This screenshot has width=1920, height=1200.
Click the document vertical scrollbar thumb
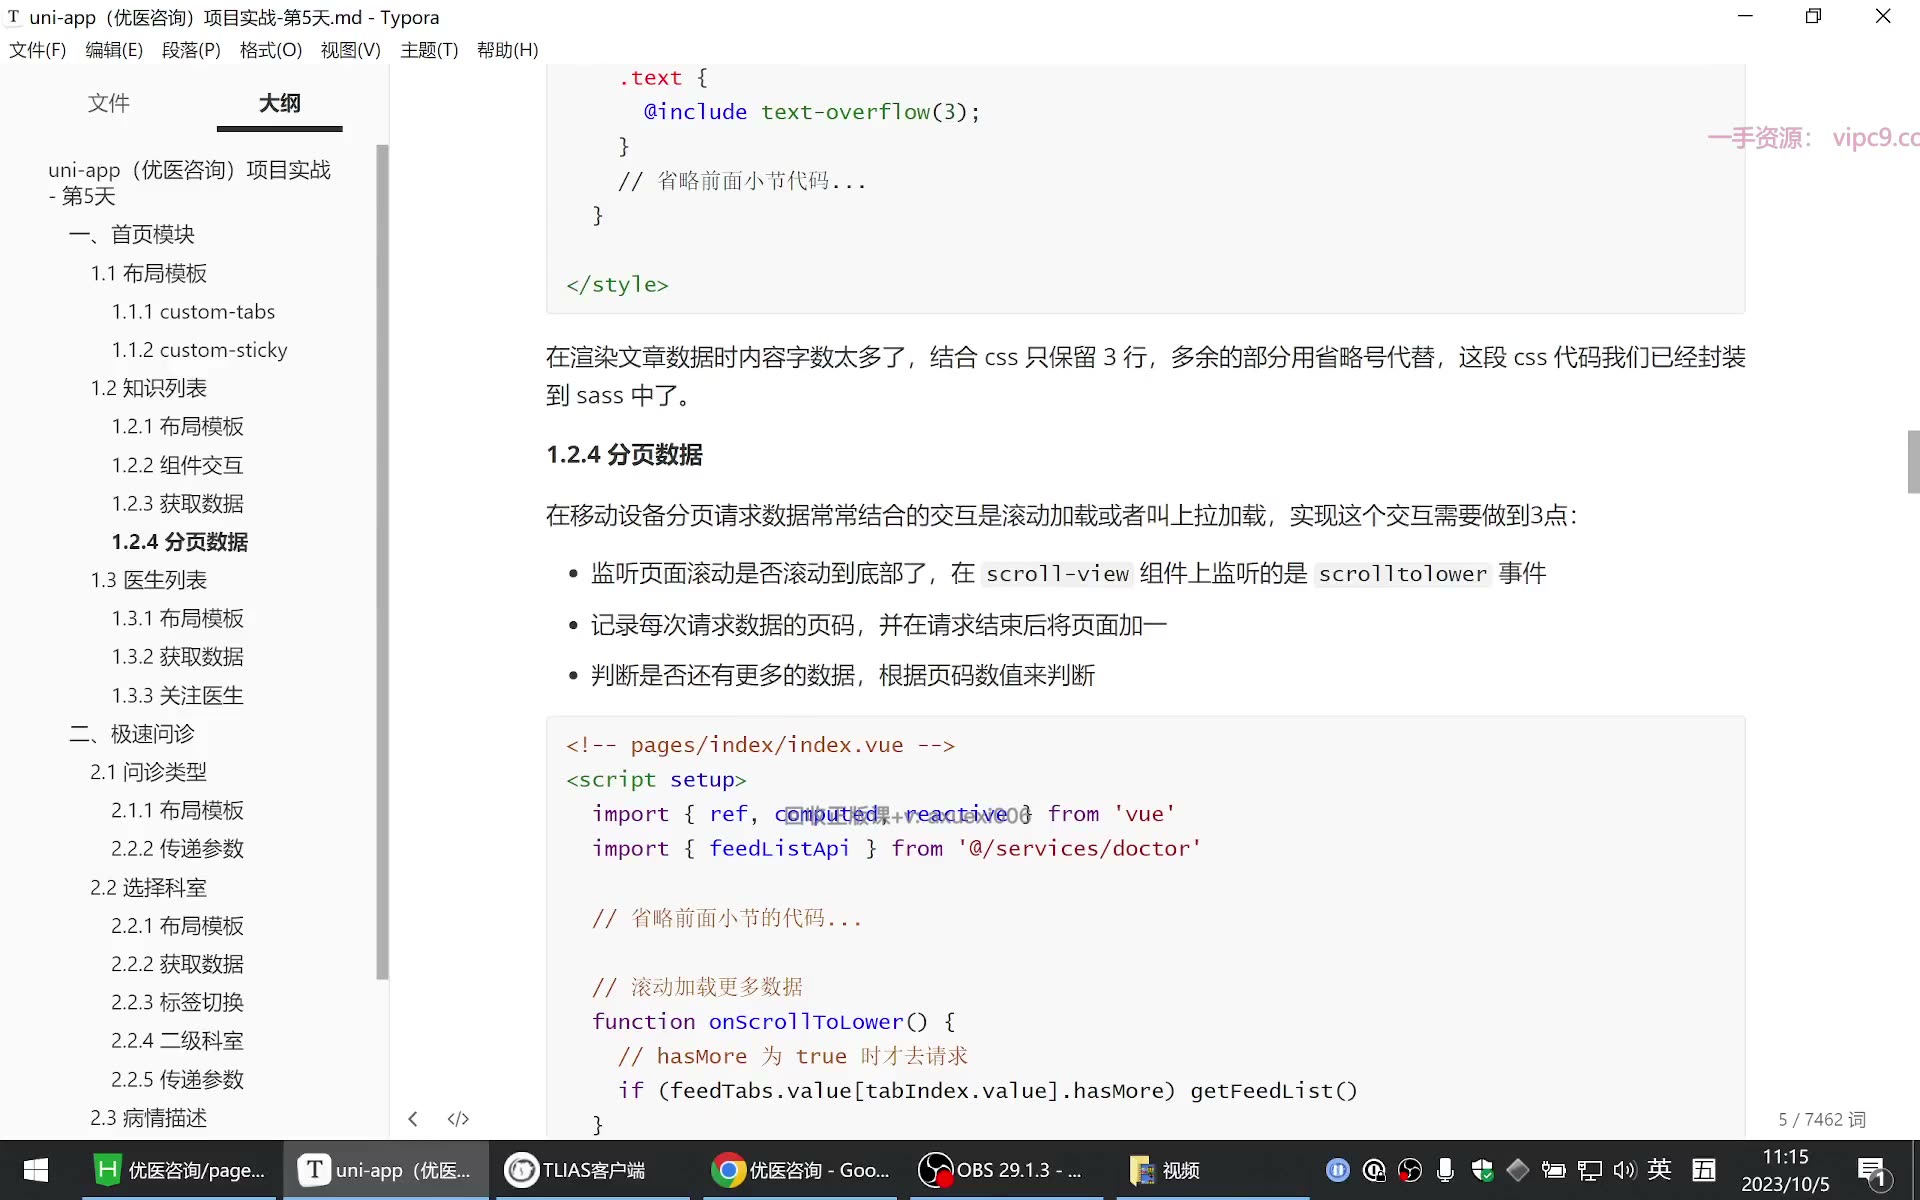coord(1913,462)
